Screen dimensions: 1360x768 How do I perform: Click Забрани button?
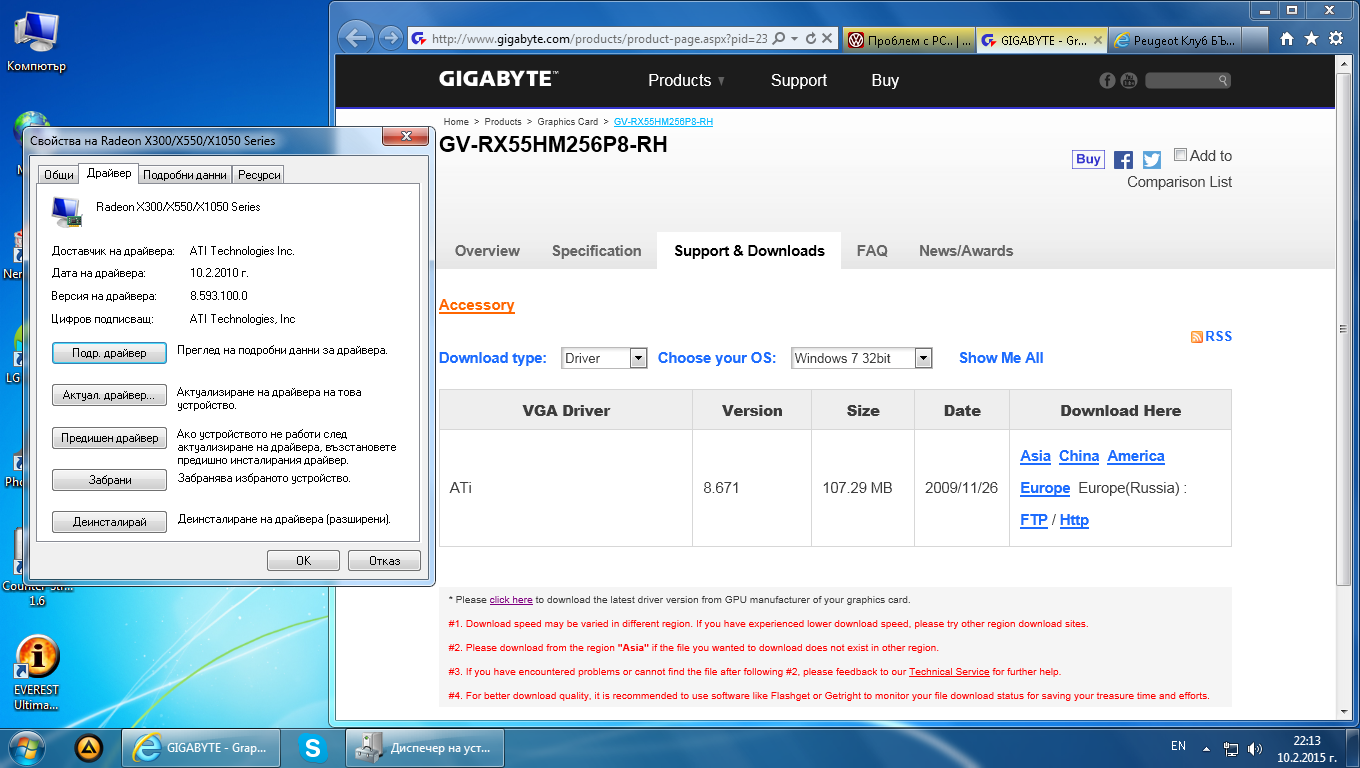(x=109, y=480)
